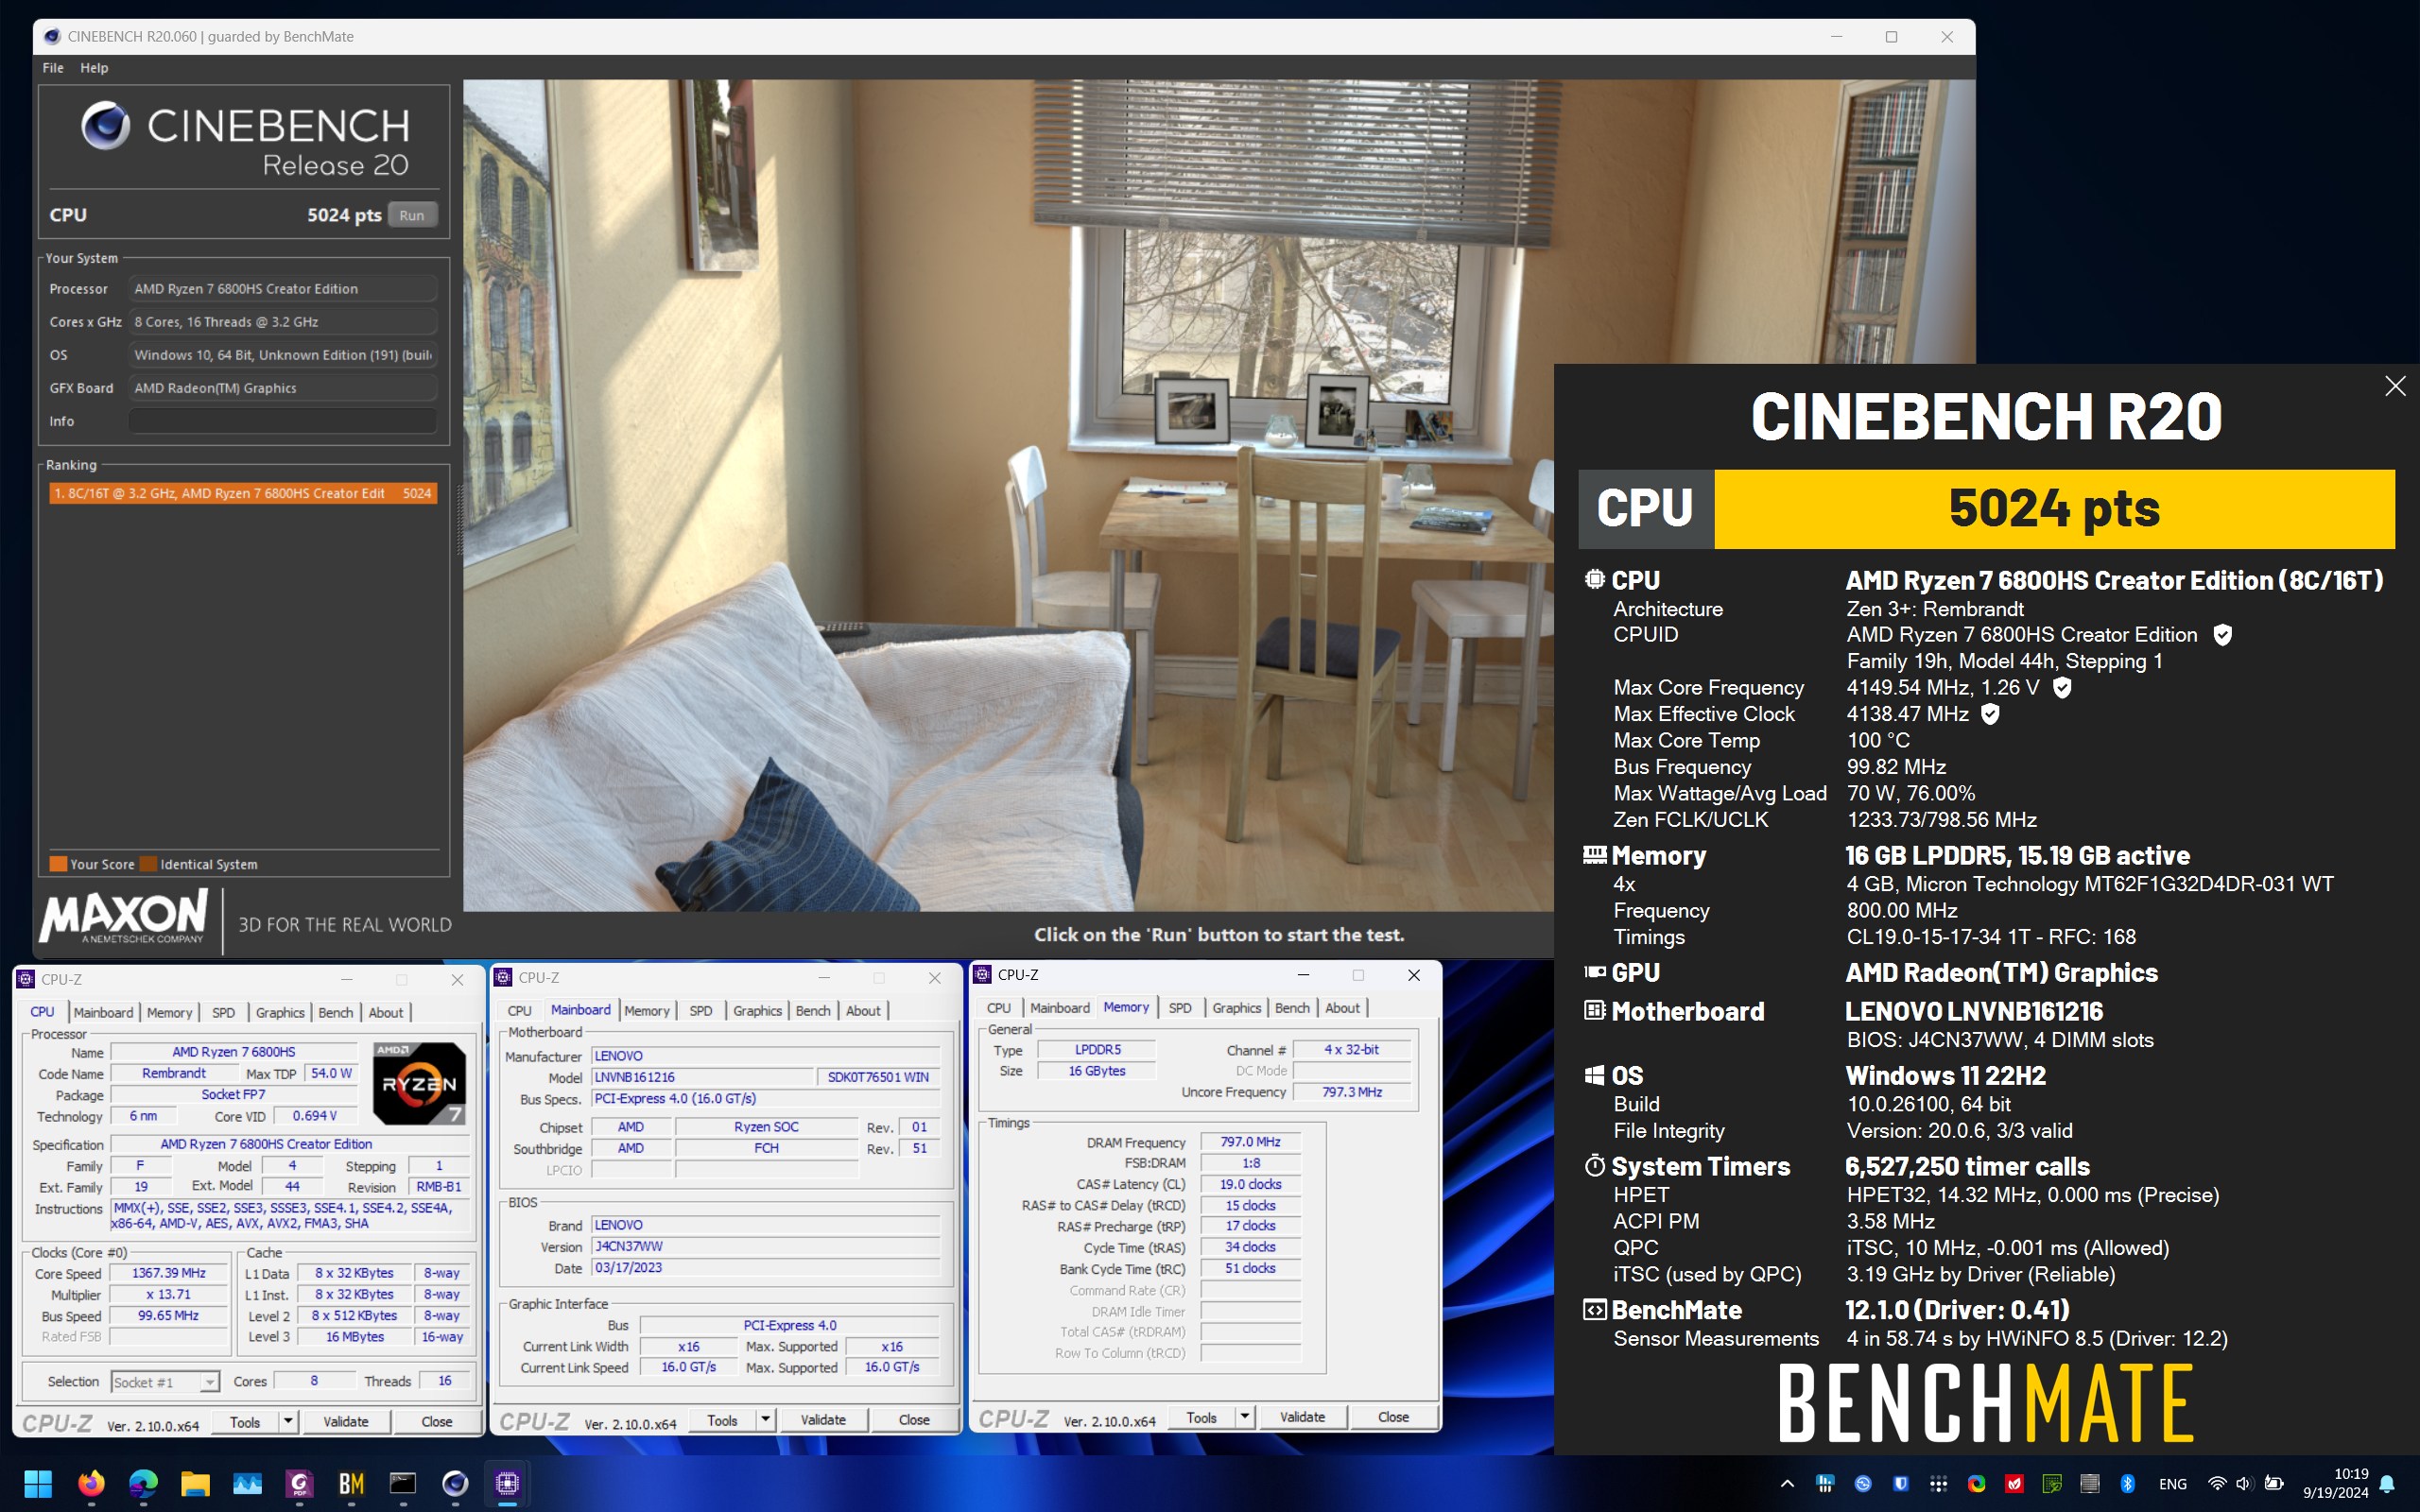
Task: Click the Max TDP value 54.0 W
Action: (x=331, y=1073)
